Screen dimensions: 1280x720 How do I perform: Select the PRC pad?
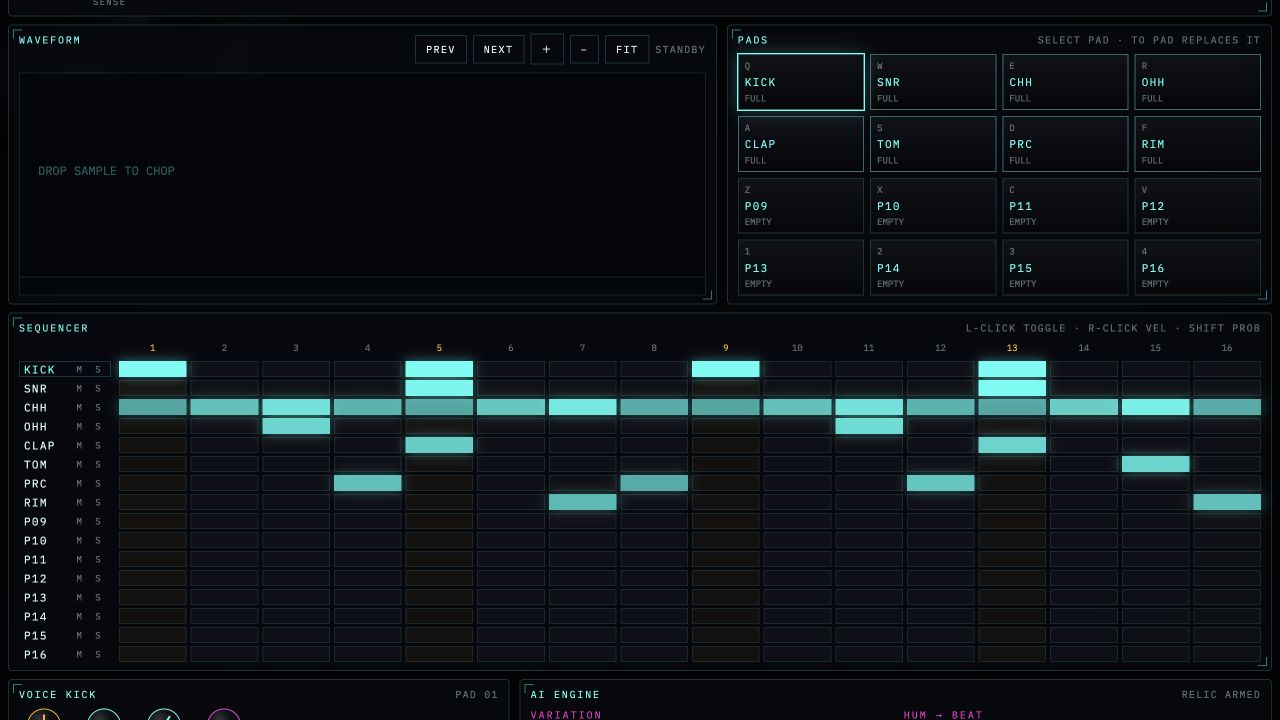coord(1065,144)
